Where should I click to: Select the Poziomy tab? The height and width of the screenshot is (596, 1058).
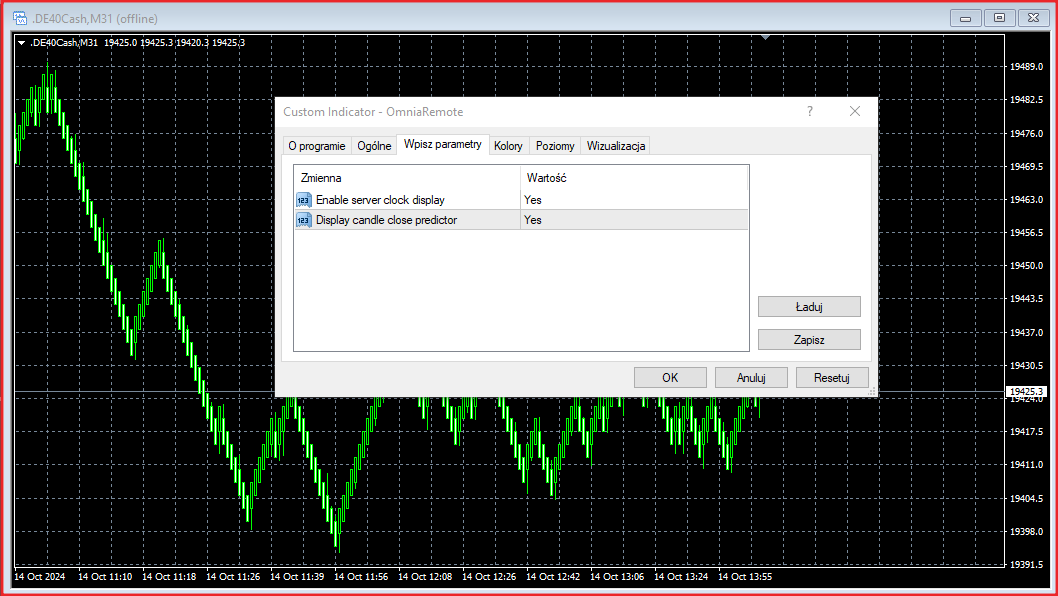(555, 146)
